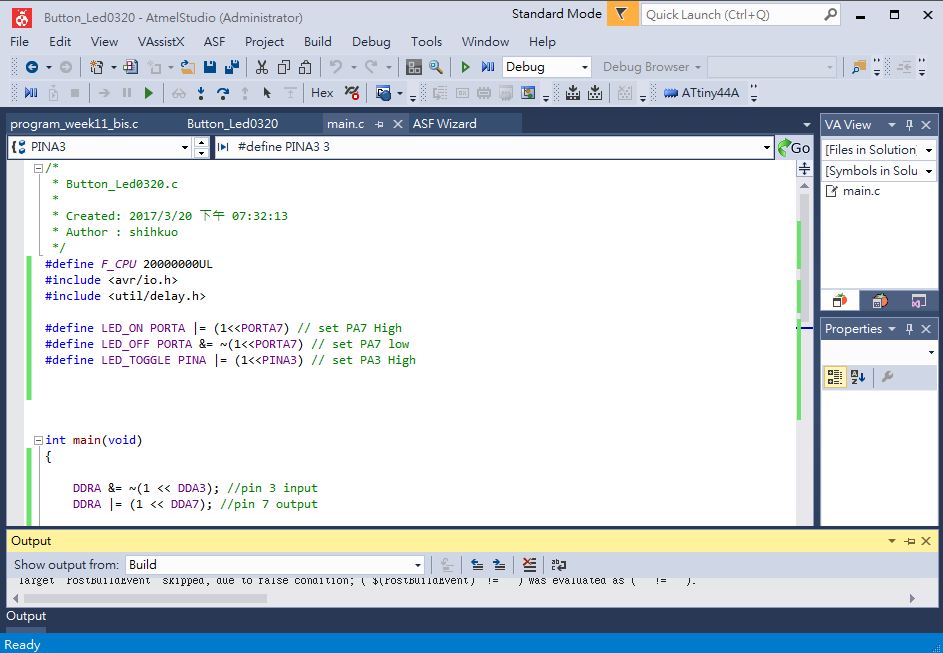The height and width of the screenshot is (653, 943).
Task: Open the PINA3 scope dropdown
Action: point(184,147)
